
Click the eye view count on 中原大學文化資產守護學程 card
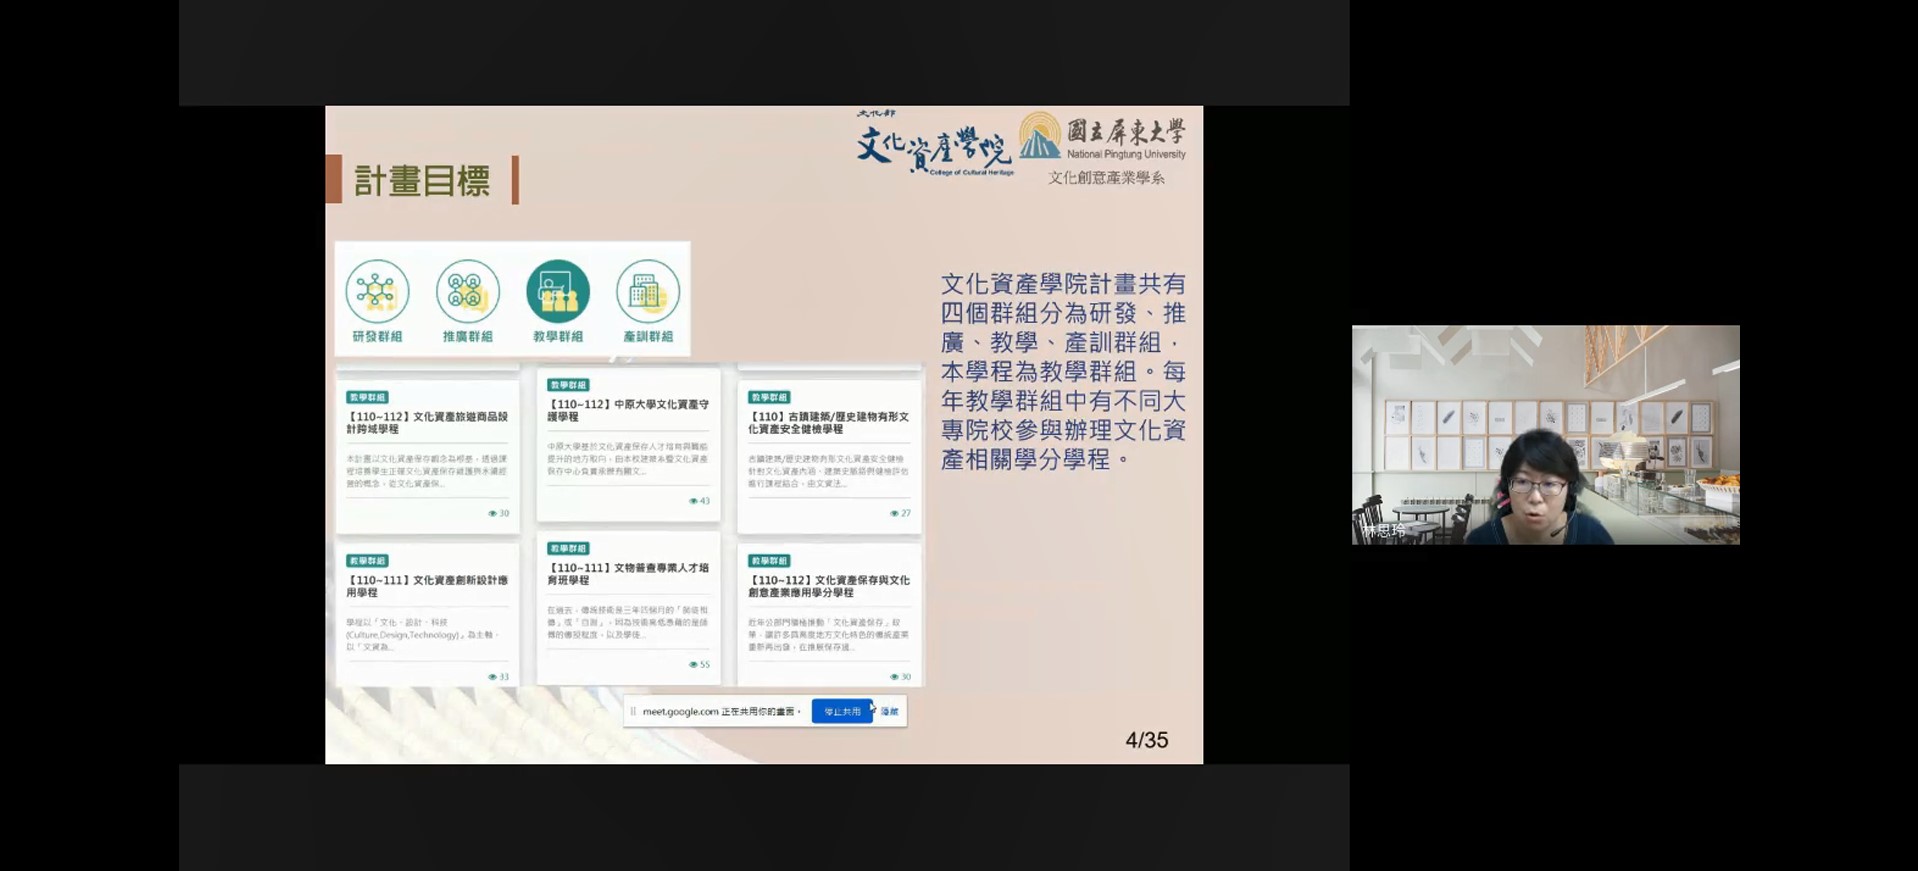point(699,501)
